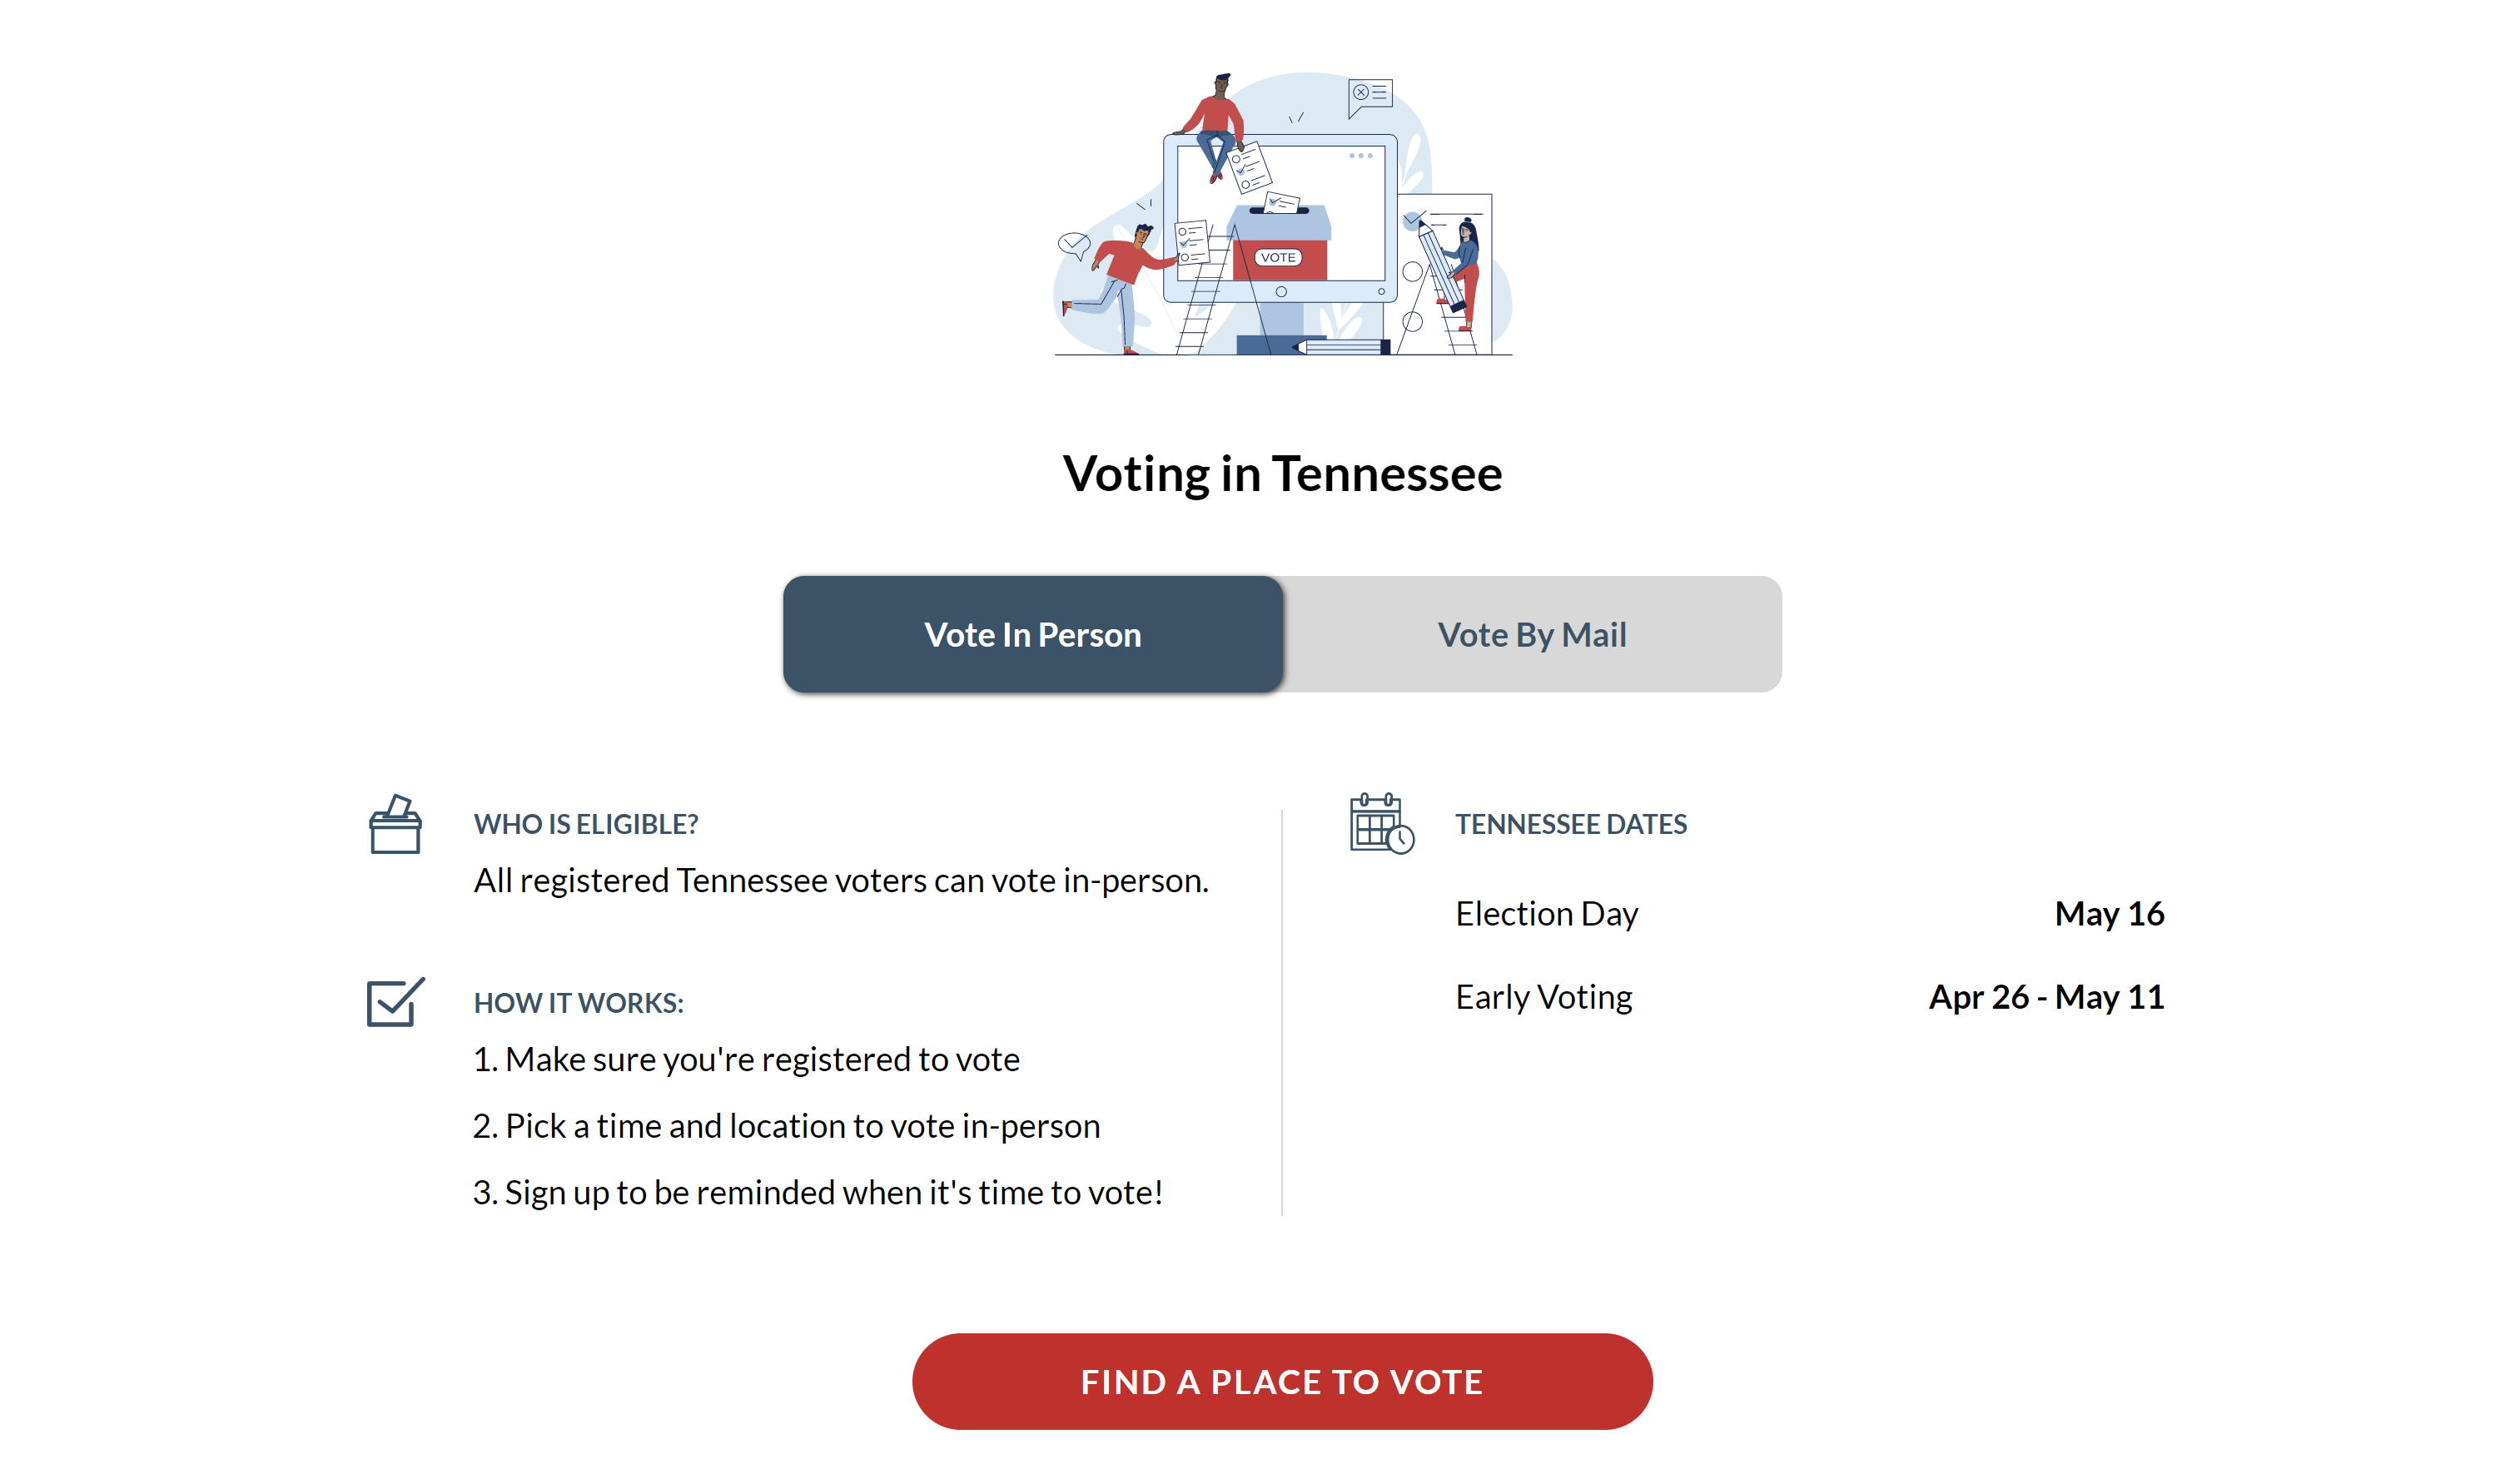This screenshot has width=2520, height=1469.
Task: Click the ballot box icon beside Who Is Eligible
Action: click(x=395, y=824)
